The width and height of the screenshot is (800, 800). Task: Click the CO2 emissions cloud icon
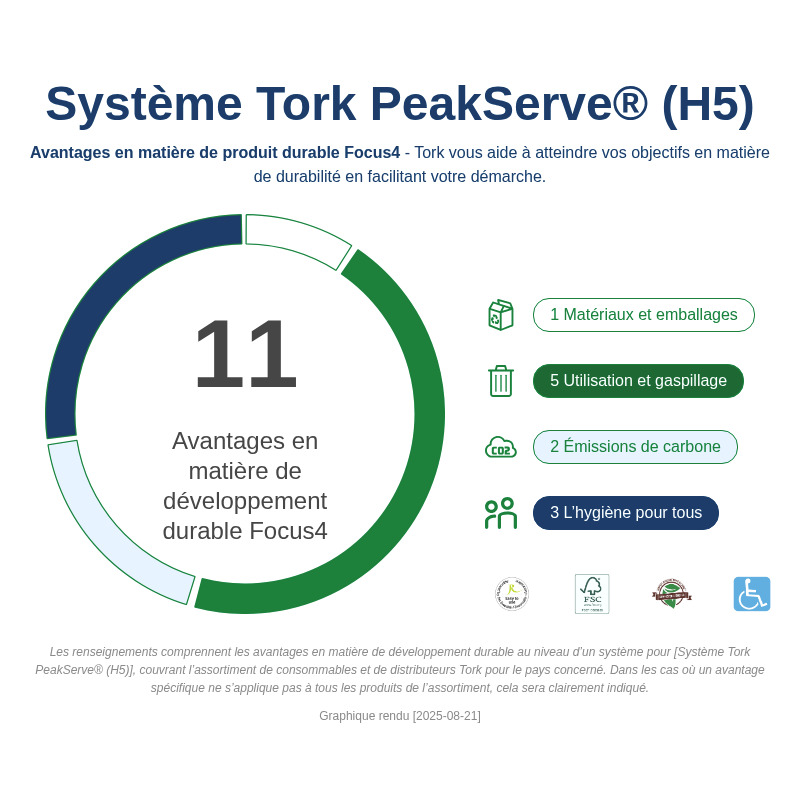click(x=501, y=447)
